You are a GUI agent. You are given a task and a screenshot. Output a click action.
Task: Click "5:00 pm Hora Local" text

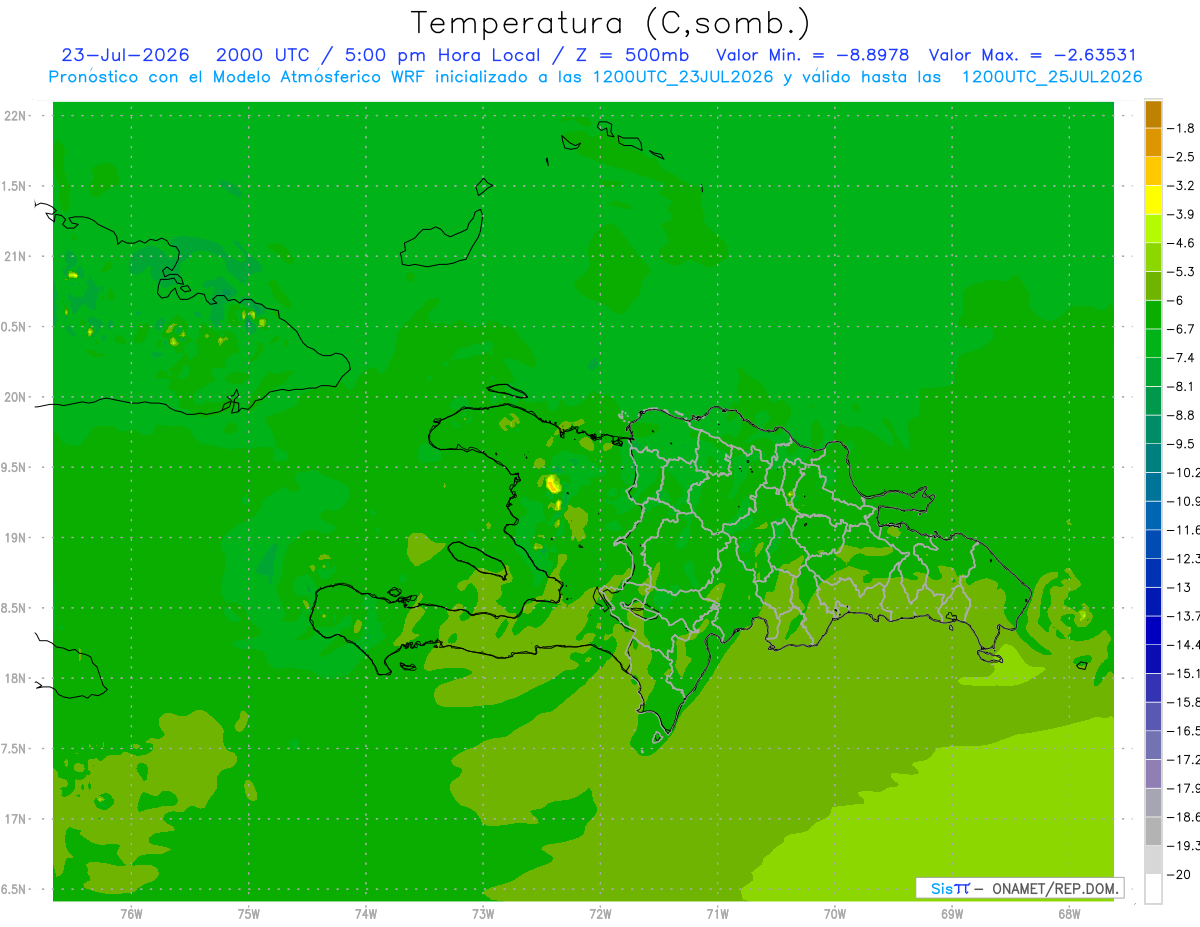click(445, 55)
